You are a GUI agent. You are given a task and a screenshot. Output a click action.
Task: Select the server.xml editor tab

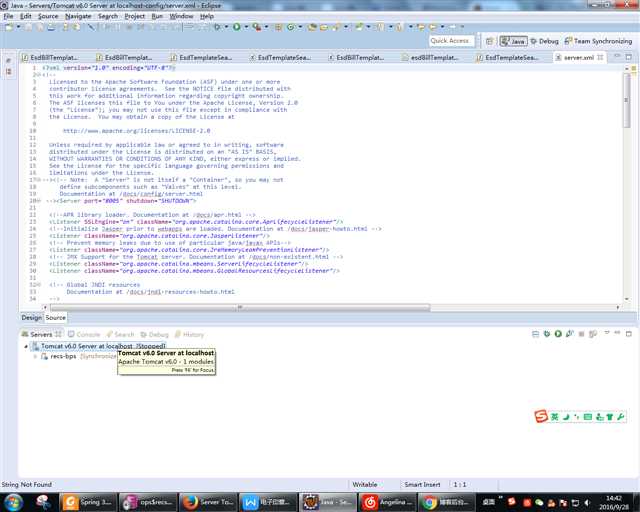(x=578, y=58)
